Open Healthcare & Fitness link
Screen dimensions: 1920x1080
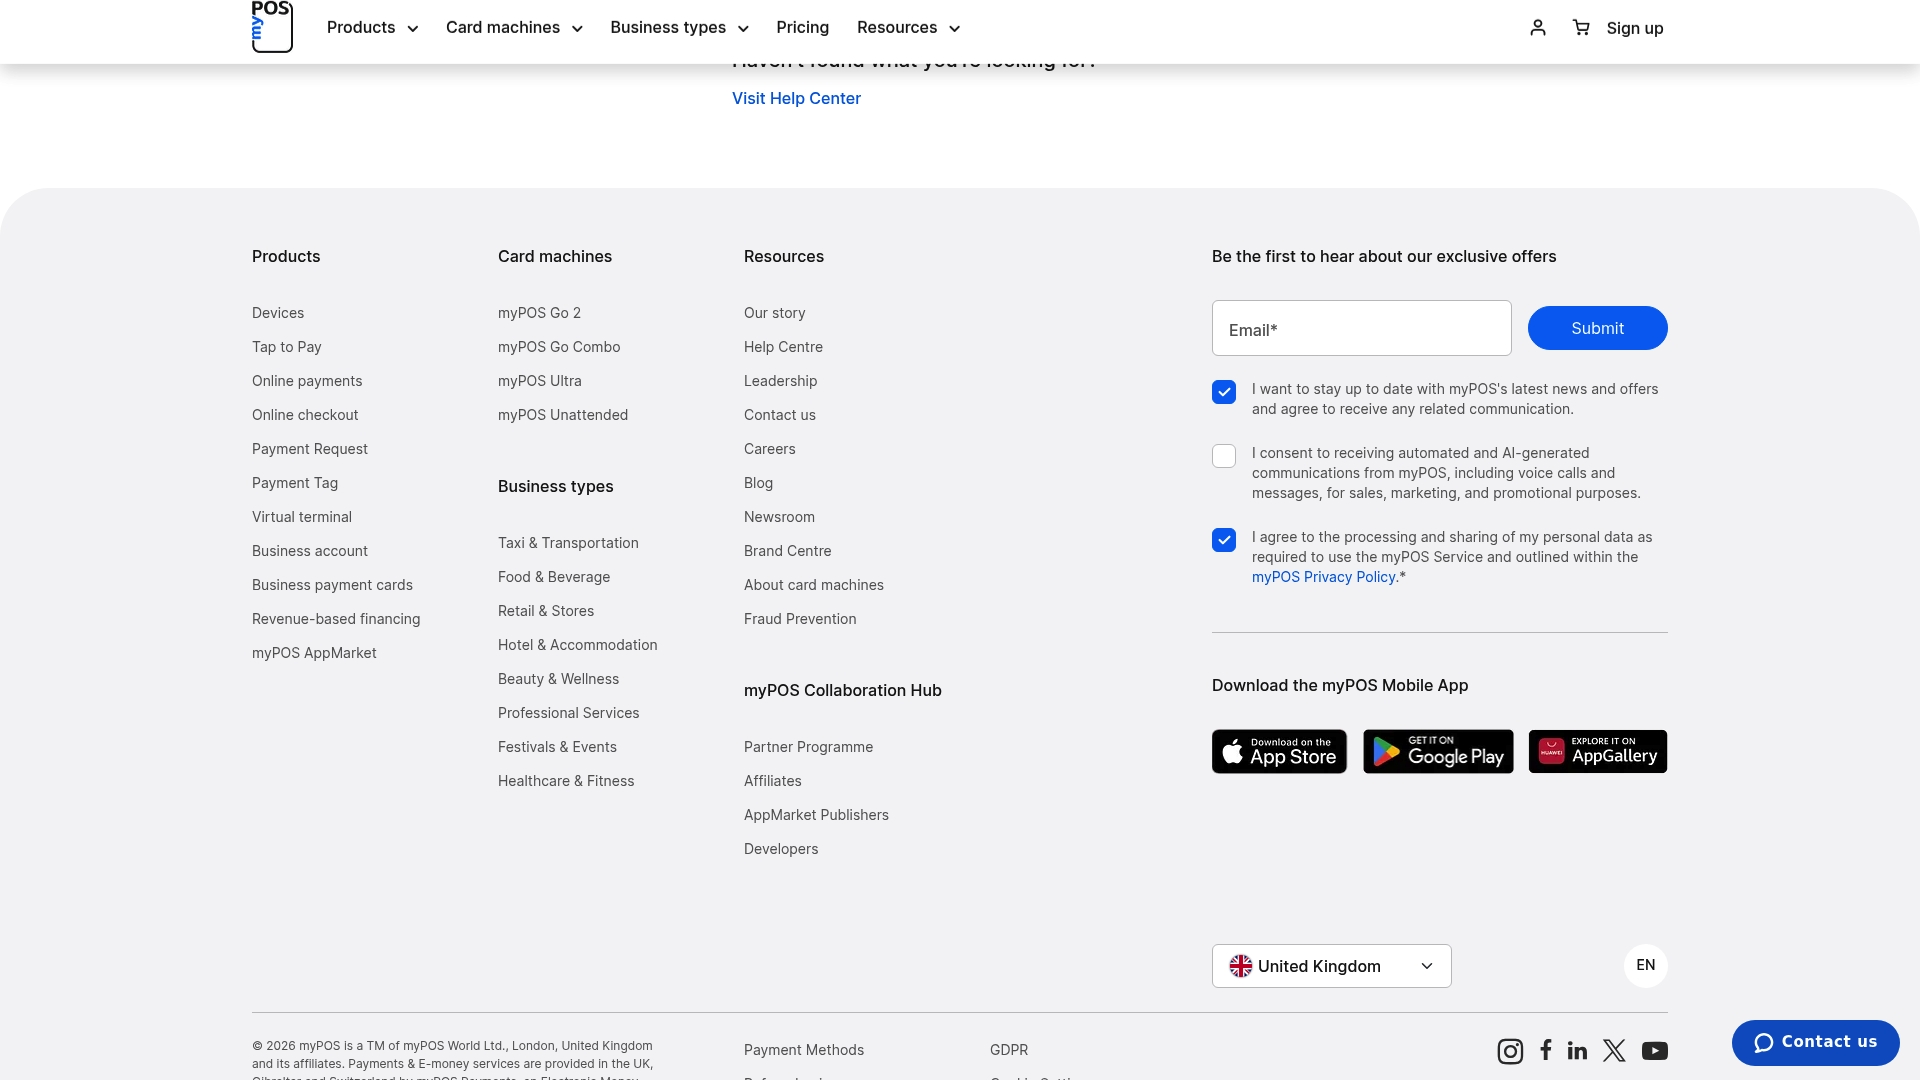[566, 781]
